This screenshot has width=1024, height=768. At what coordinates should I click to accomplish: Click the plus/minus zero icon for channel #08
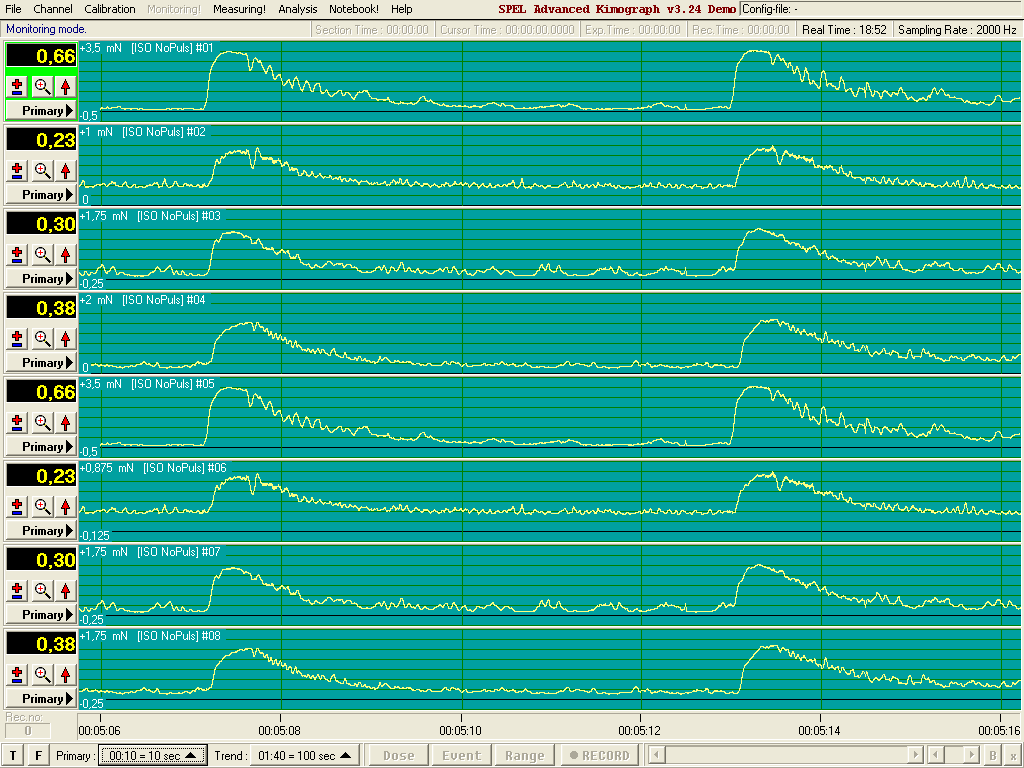coord(18,674)
